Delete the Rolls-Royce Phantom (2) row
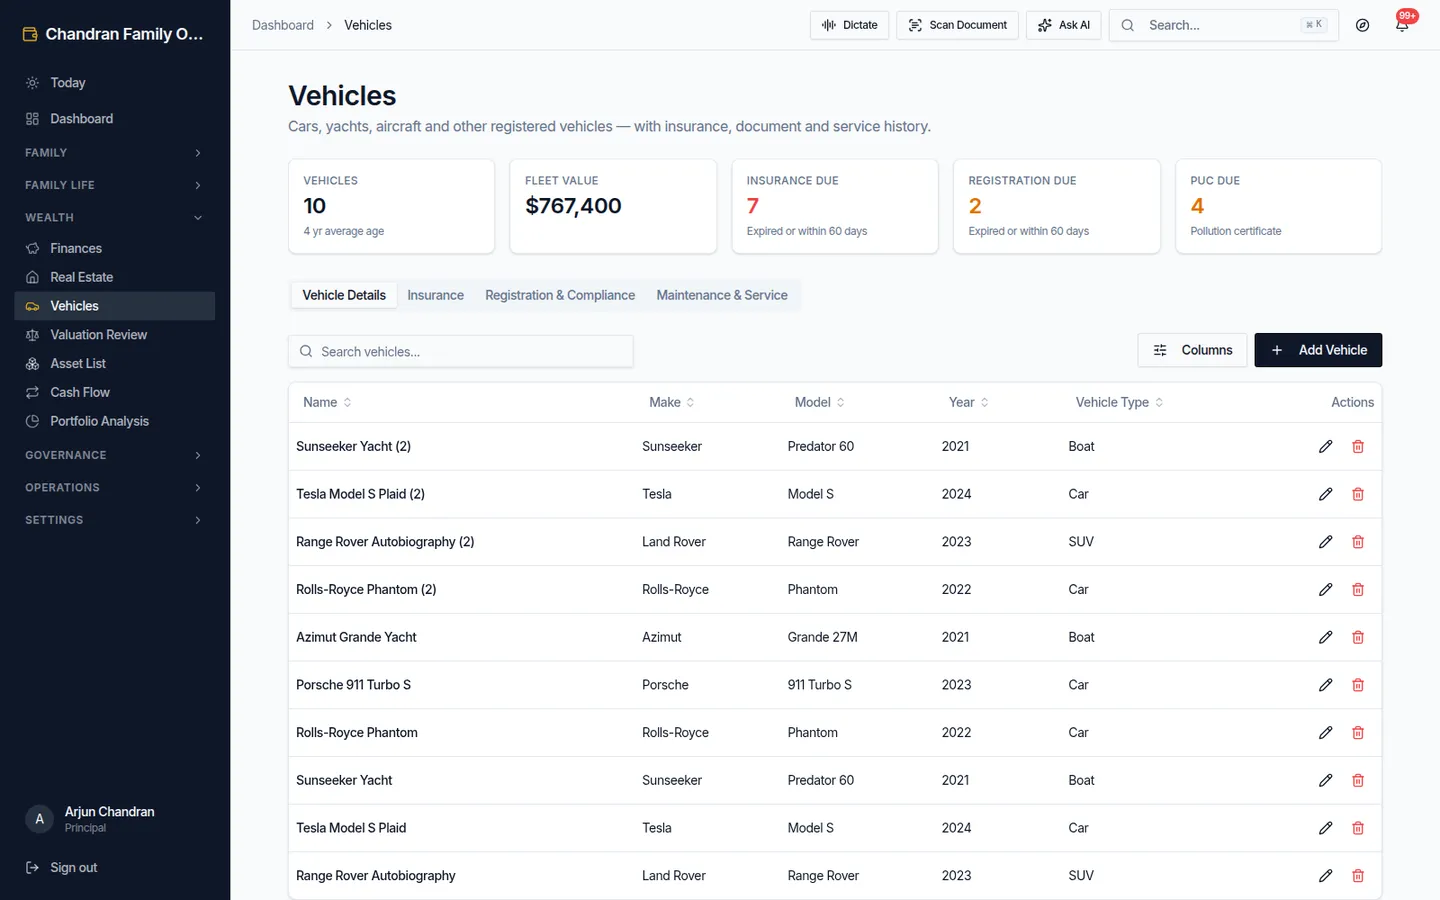1440x900 pixels. (1358, 590)
